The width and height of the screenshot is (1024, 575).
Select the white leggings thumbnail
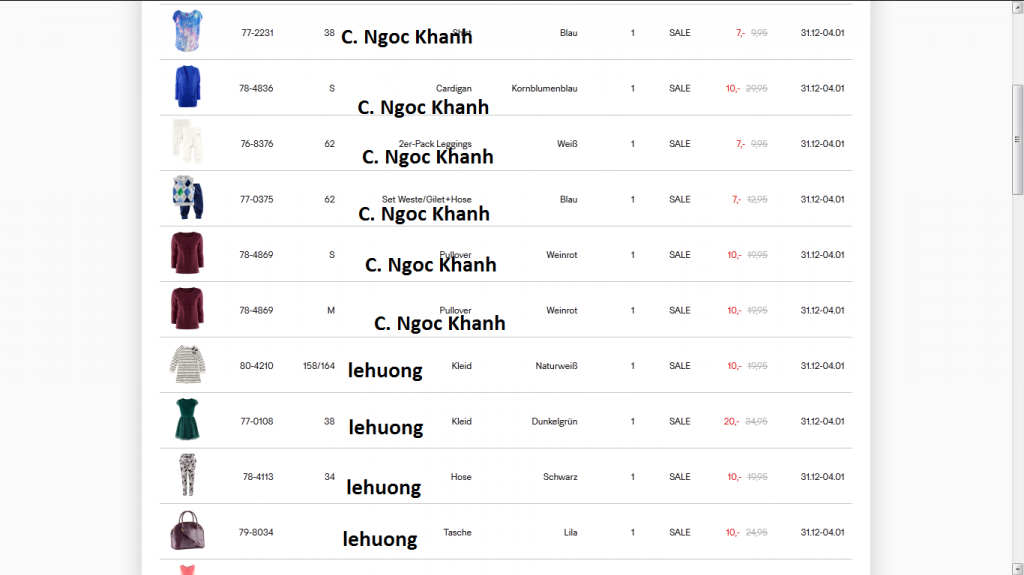187,142
